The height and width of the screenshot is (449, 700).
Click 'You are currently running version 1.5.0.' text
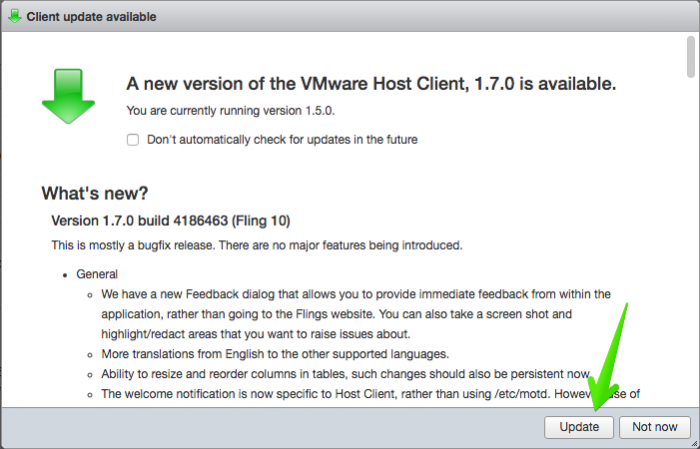click(230, 111)
